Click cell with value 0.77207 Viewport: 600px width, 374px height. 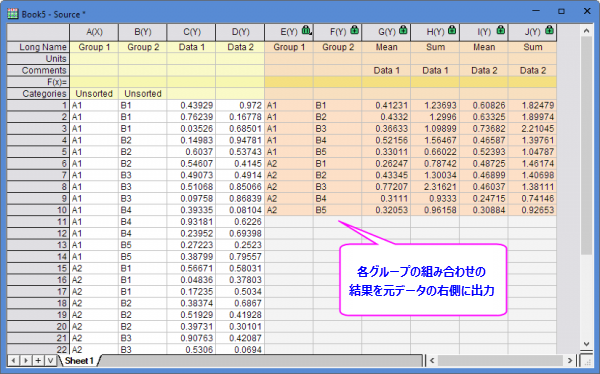[x=386, y=186]
